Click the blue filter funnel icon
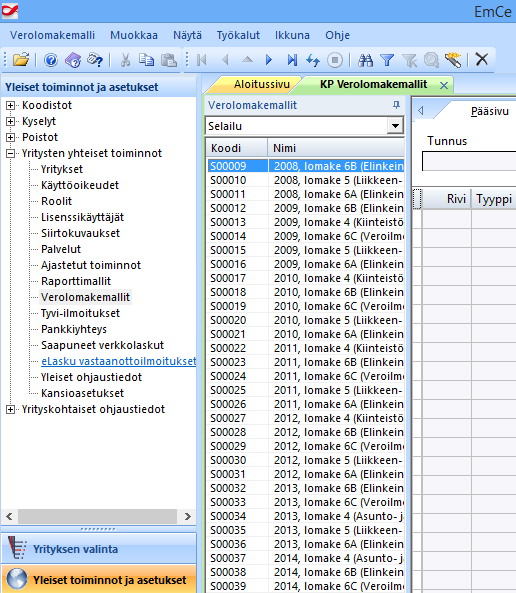The image size is (516, 593). coord(387,60)
